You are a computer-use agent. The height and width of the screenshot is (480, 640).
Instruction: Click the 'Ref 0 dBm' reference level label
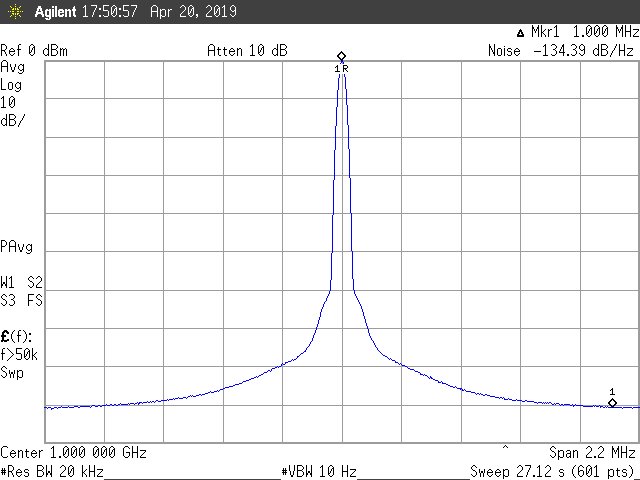[34, 51]
